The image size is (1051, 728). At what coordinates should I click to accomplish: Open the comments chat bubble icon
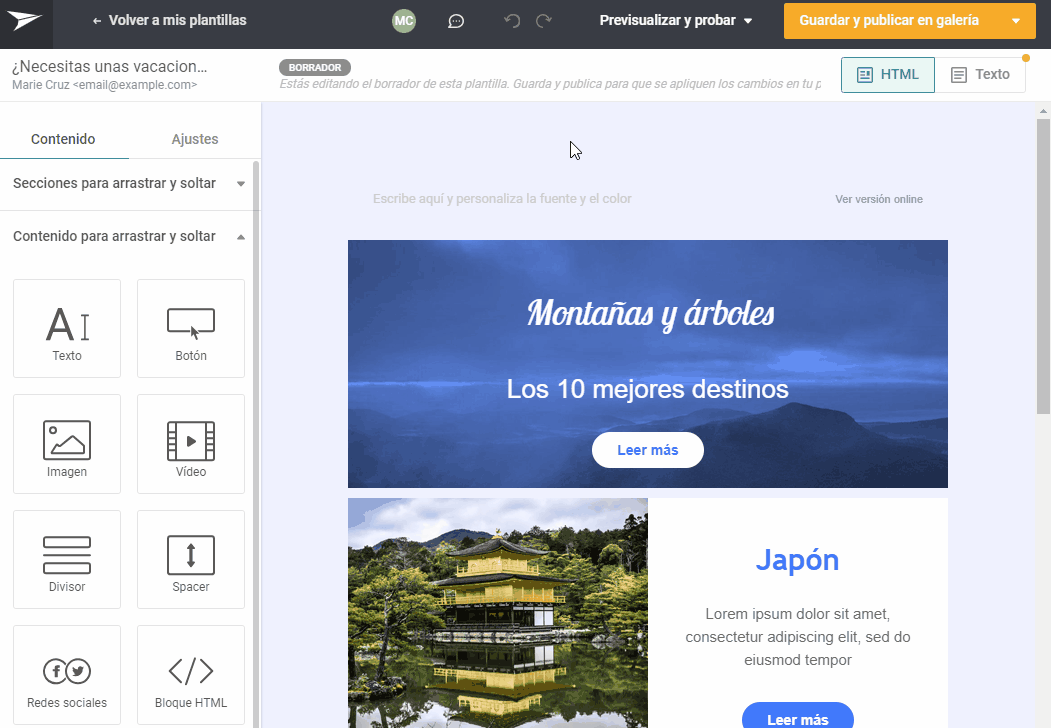coord(456,21)
